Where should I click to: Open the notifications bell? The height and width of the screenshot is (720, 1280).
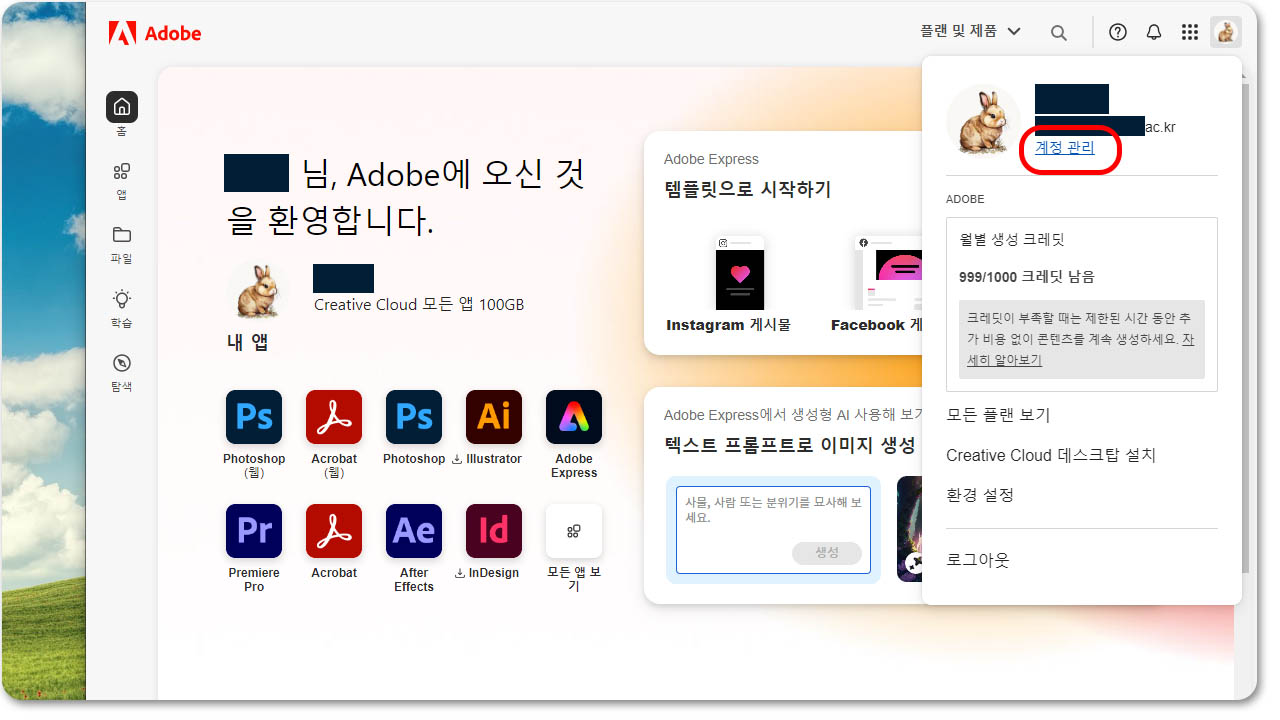[1154, 32]
